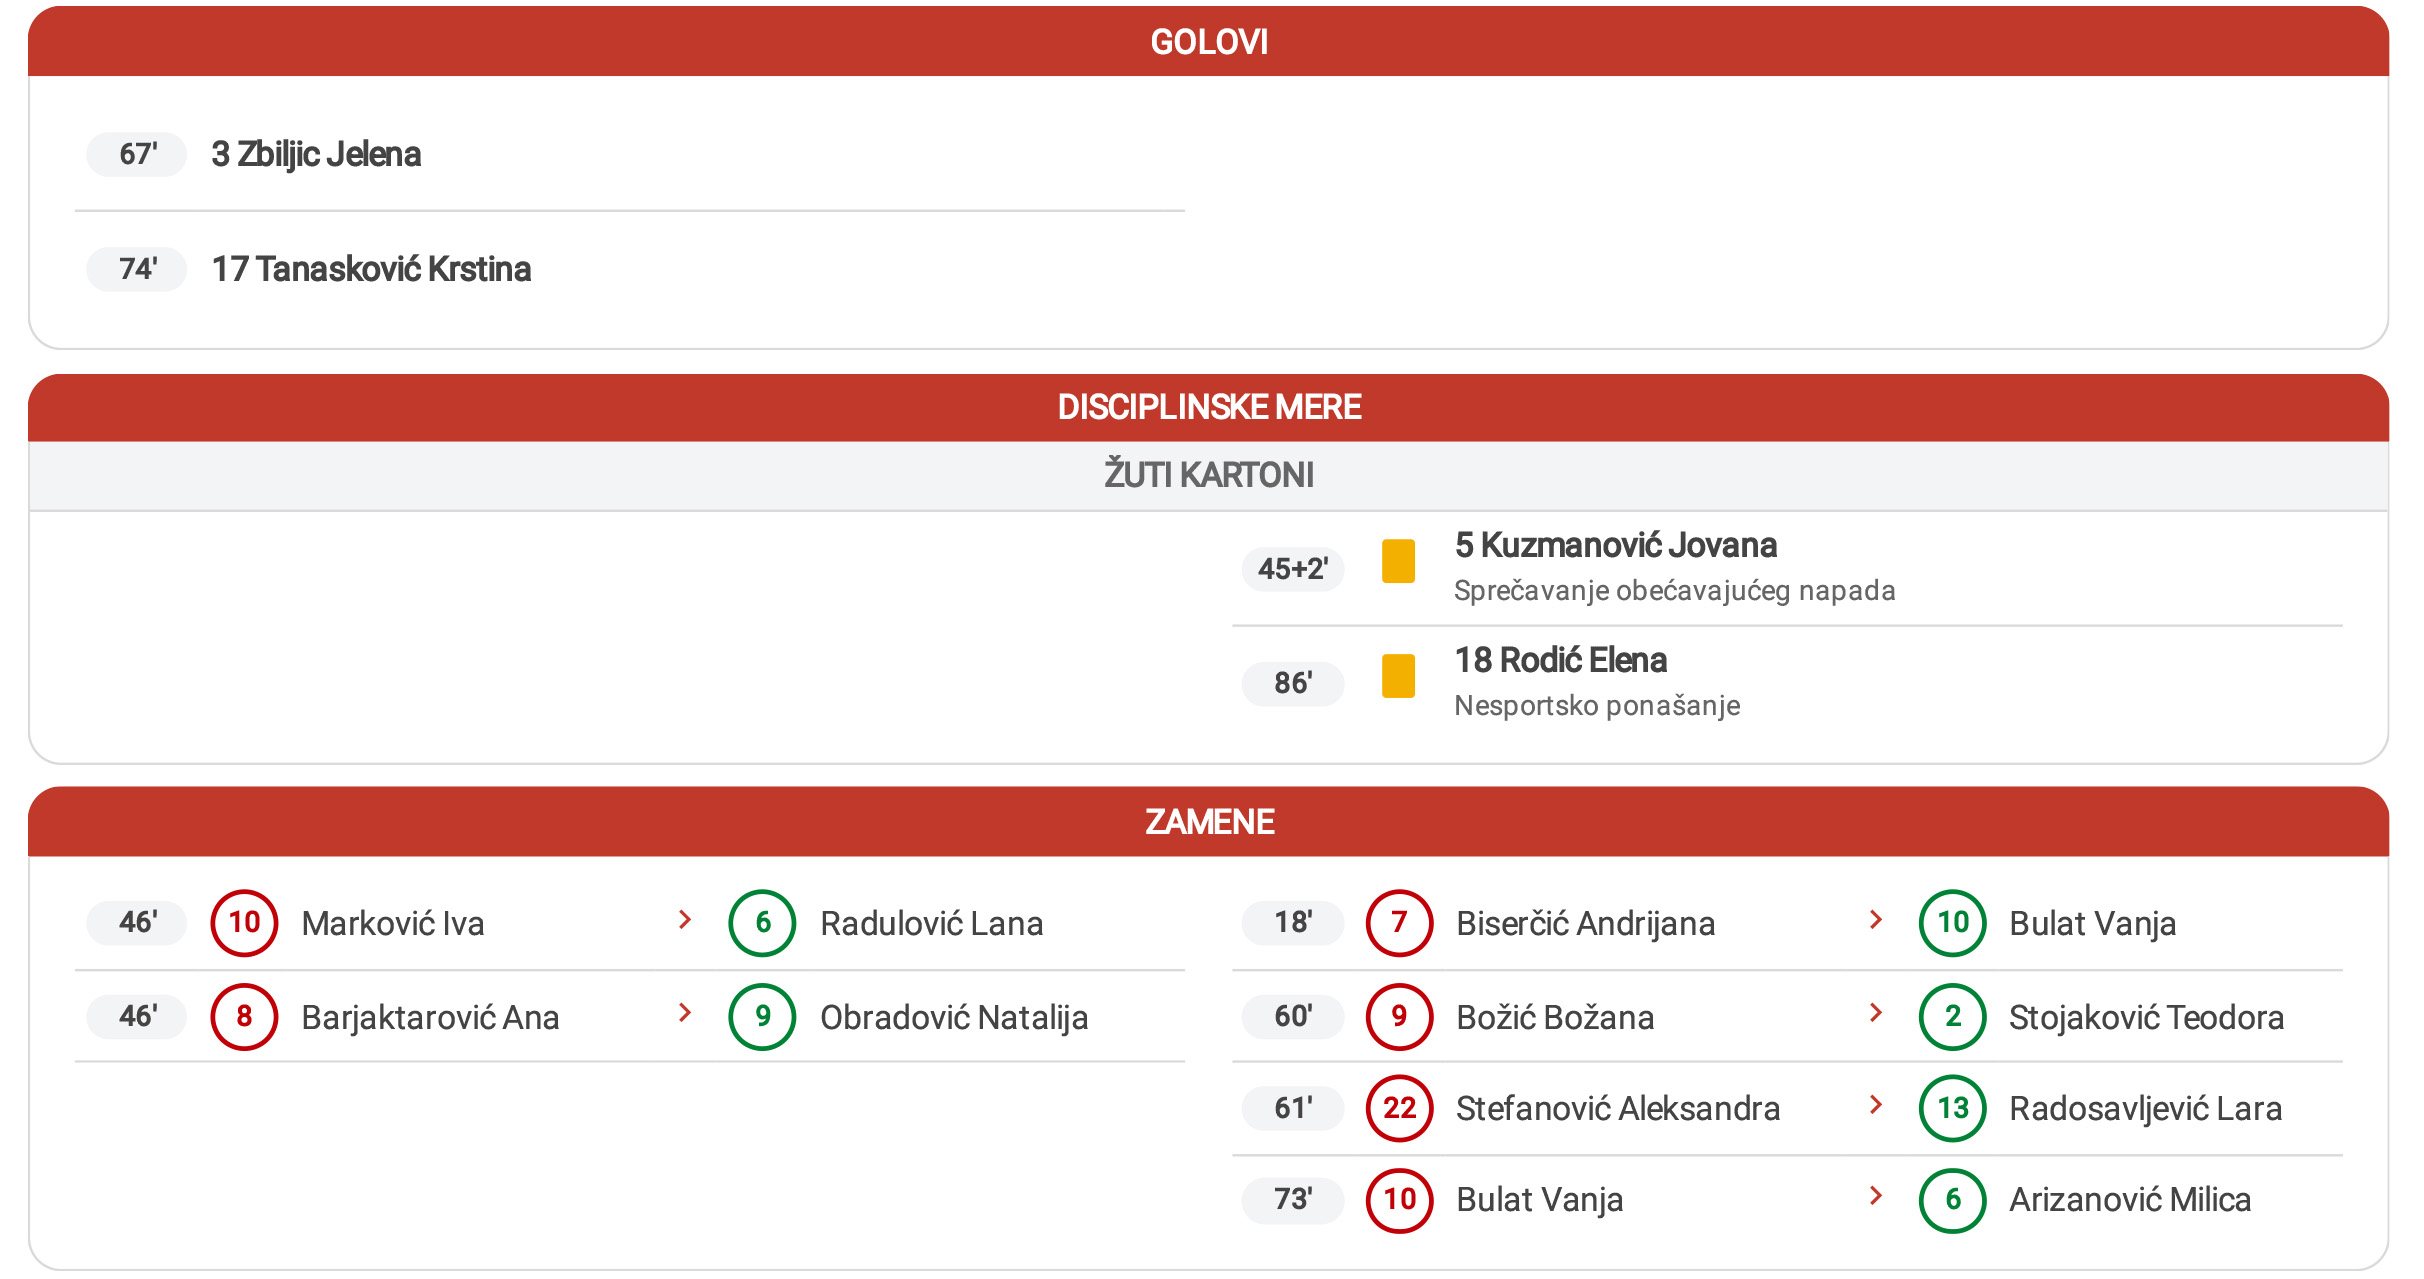Open player 5 Kuzmanović Jovana
Viewport: 2424px width, 1279px height.
1615,545
